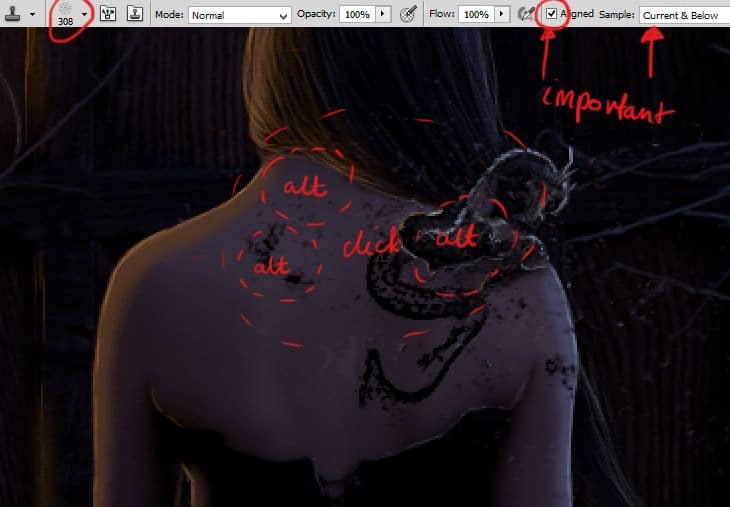Screen dimensions: 730x507
Task: Enable tablet pressure for opacity icon
Action: (408, 15)
